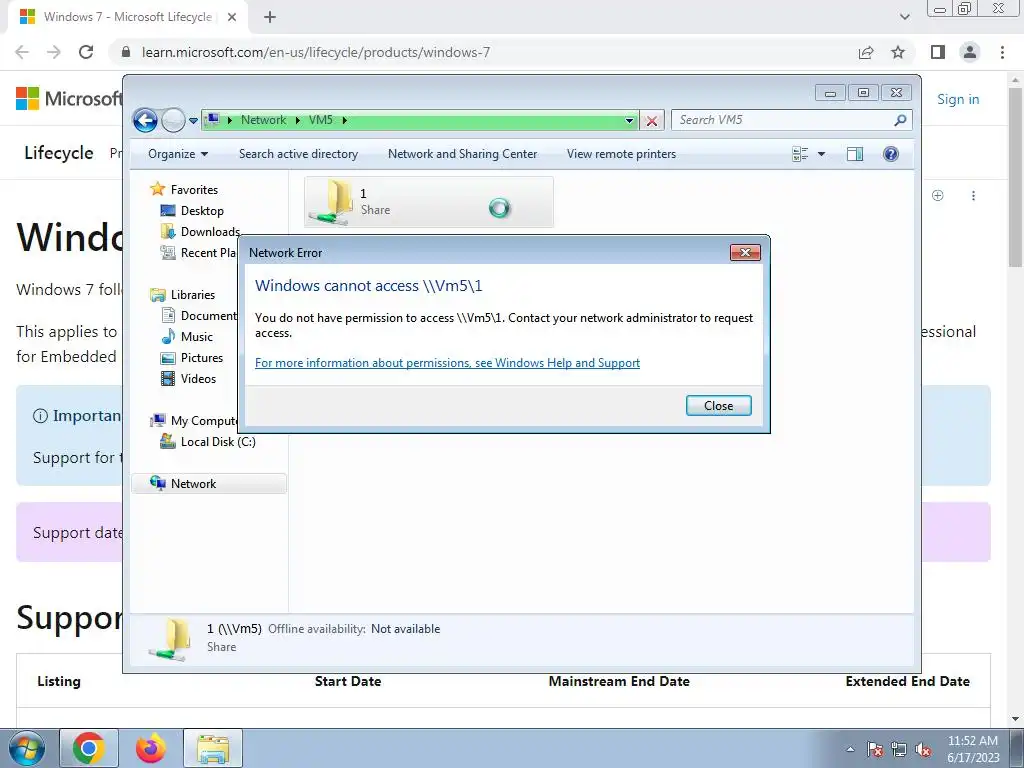Toggle Chrome side panel icon

coord(938,52)
